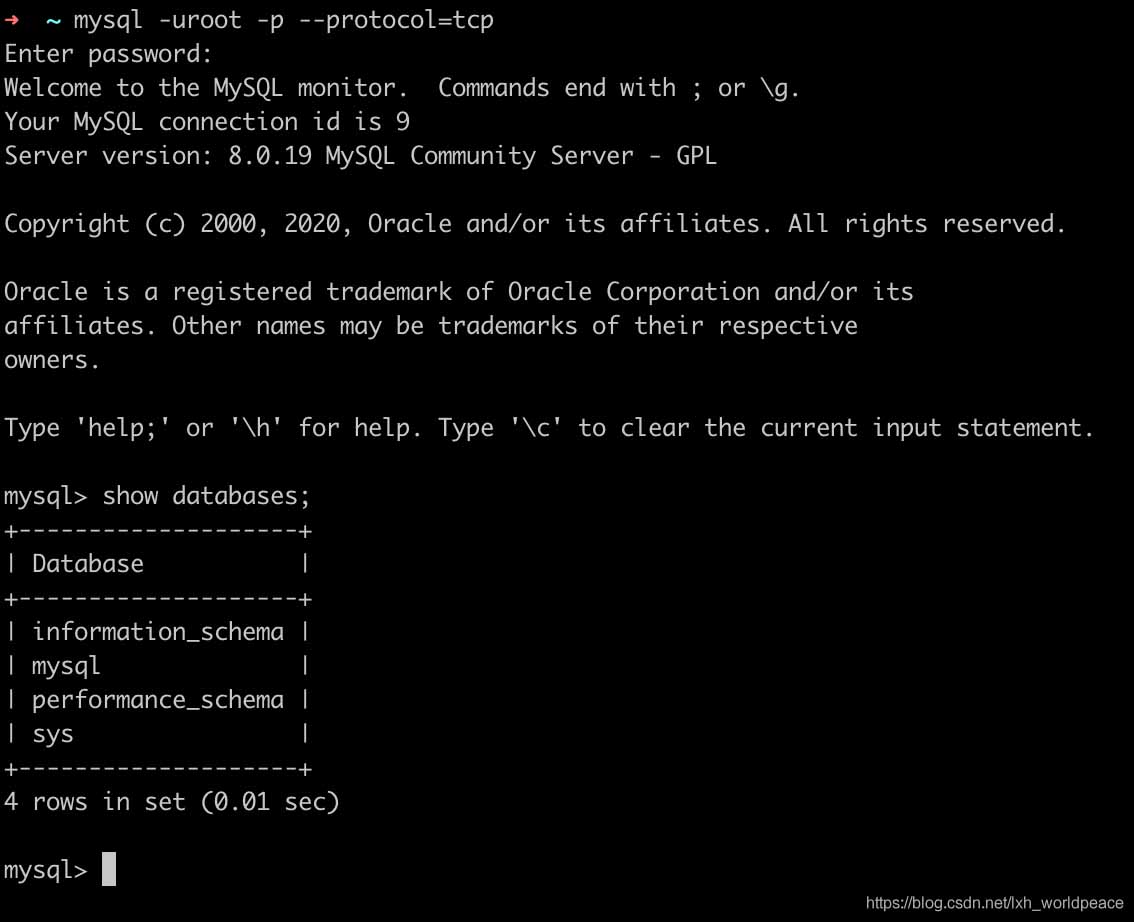Image resolution: width=1134 pixels, height=922 pixels.
Task: Click the block cursor at the empty mysql prompt
Action: [x=109, y=869]
